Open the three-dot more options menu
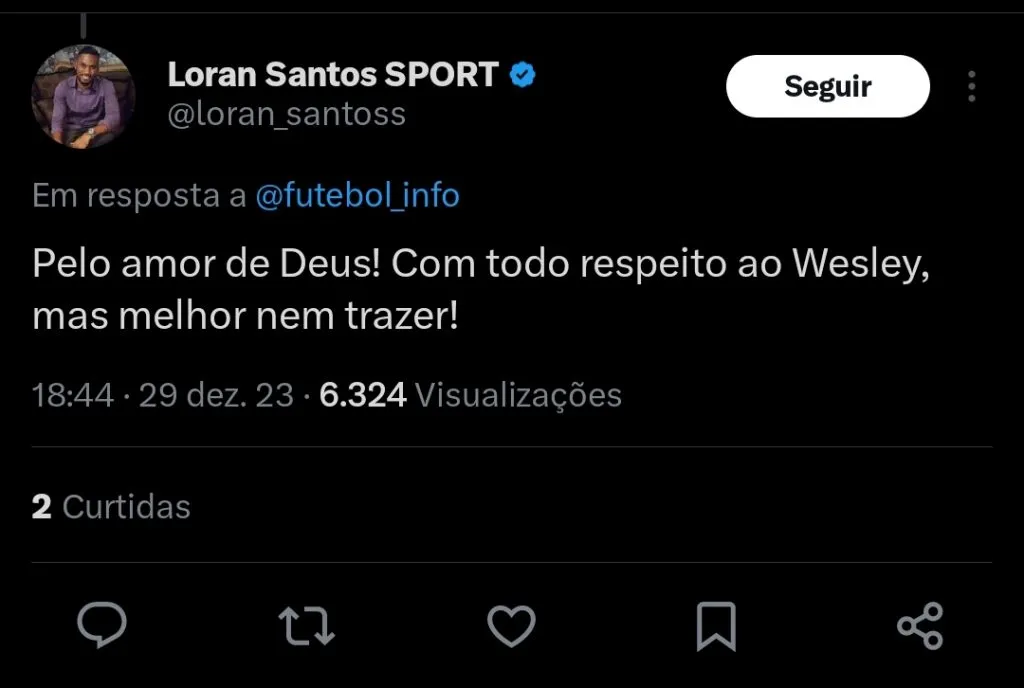 [x=971, y=87]
